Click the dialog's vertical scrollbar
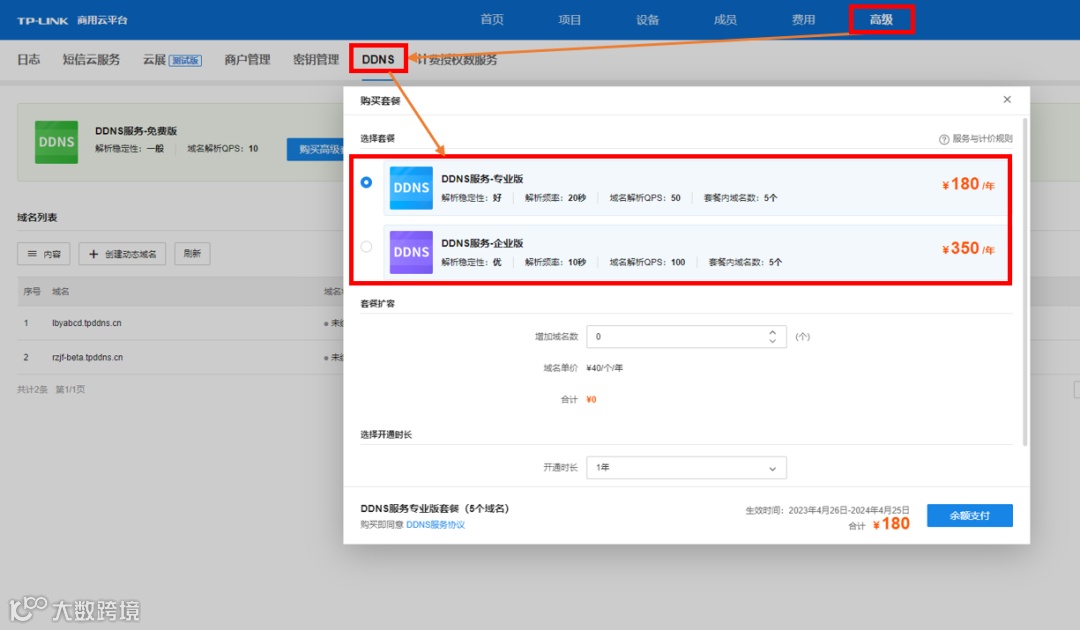This screenshot has width=1080, height=630. pyautogui.click(x=1025, y=282)
